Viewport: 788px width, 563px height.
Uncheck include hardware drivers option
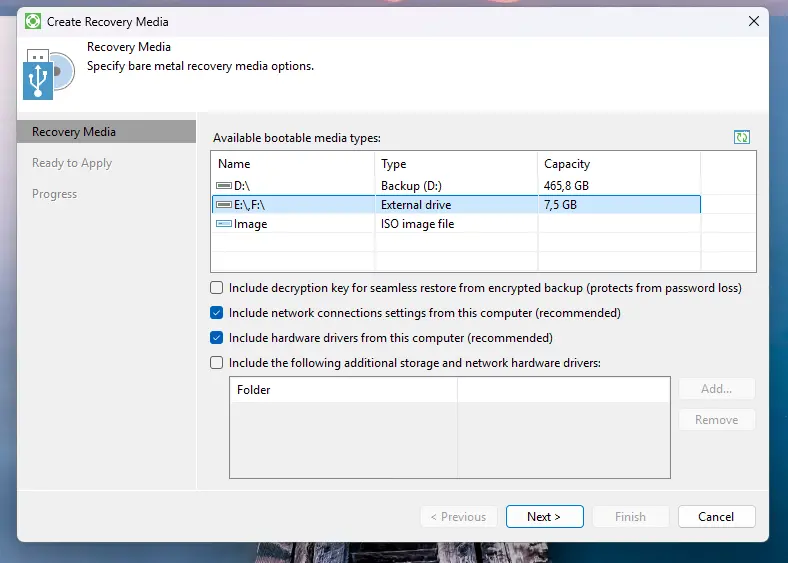point(217,338)
